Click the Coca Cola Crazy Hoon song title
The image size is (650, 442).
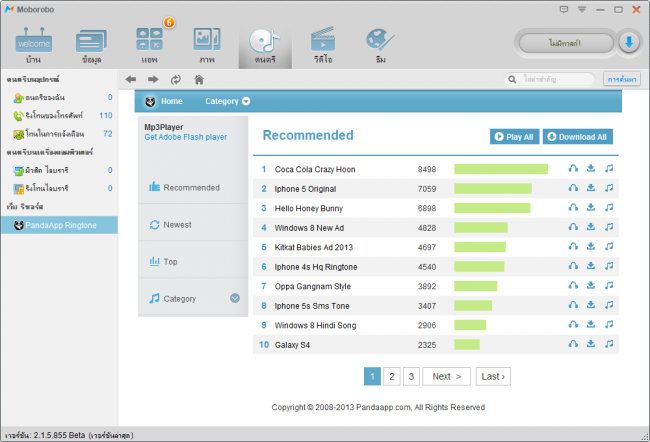[315, 169]
